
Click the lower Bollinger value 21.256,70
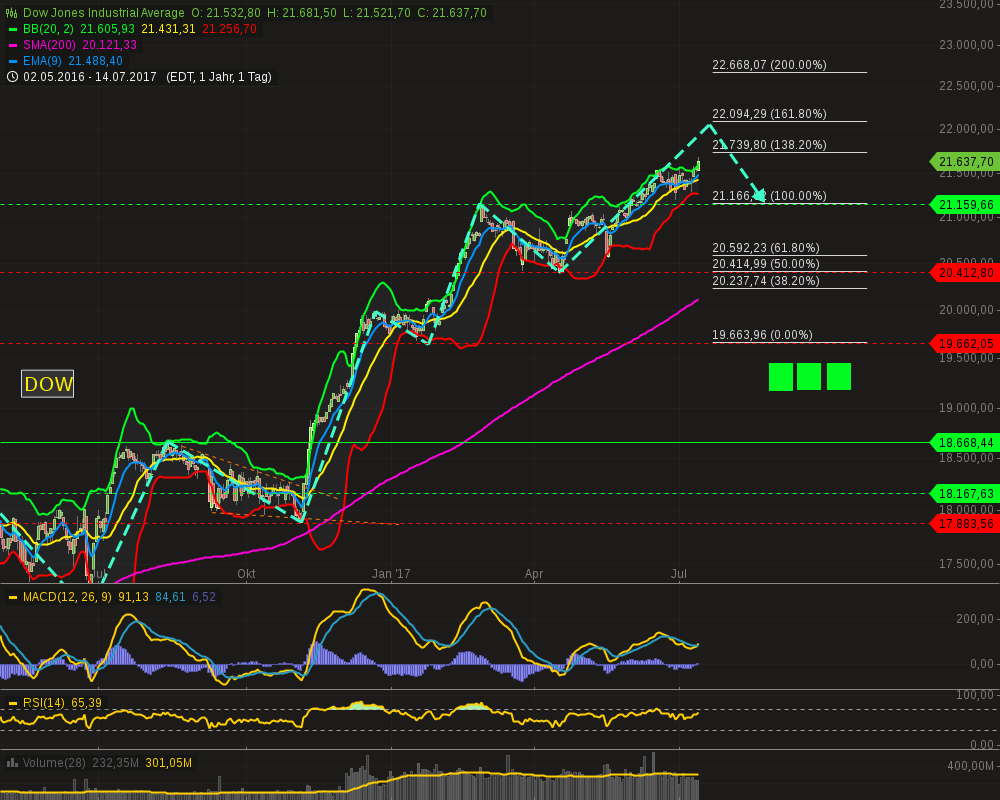coord(230,29)
